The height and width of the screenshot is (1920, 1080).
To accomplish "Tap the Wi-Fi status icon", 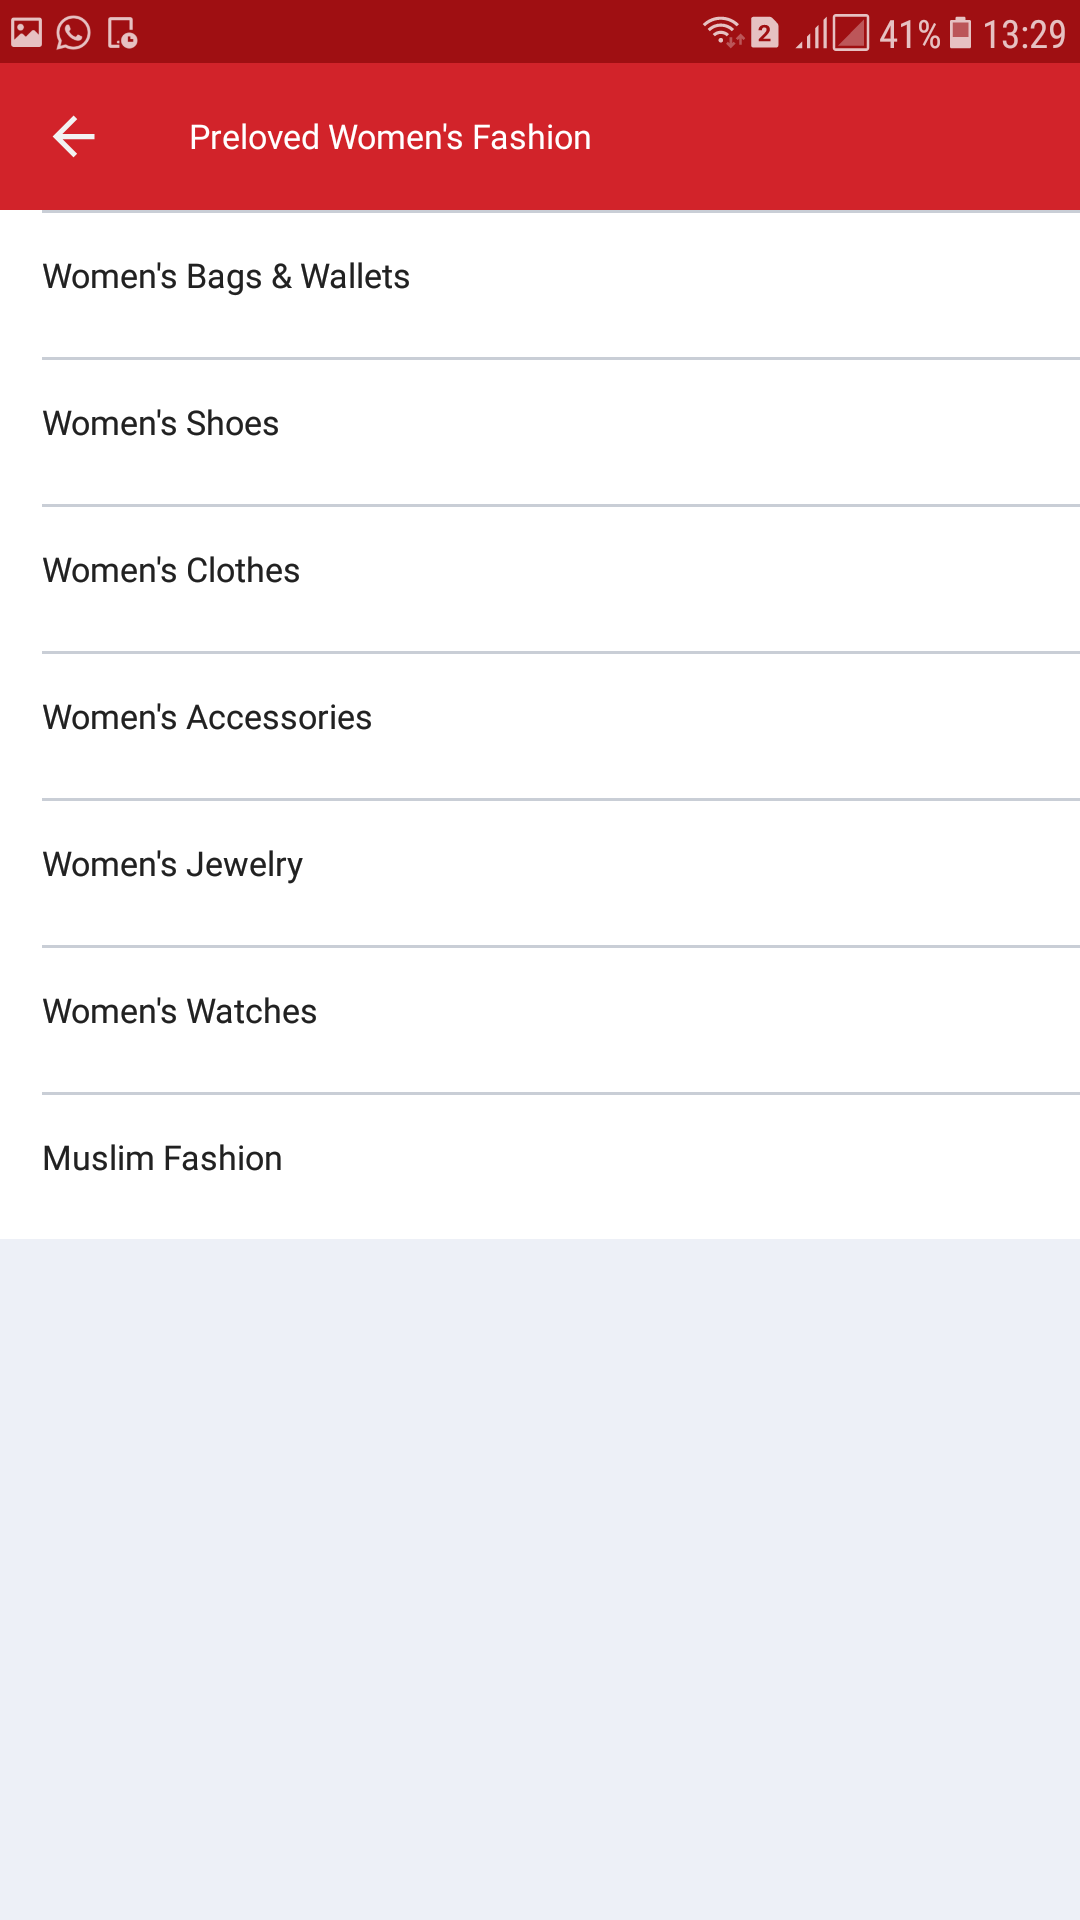I will tap(722, 33).
